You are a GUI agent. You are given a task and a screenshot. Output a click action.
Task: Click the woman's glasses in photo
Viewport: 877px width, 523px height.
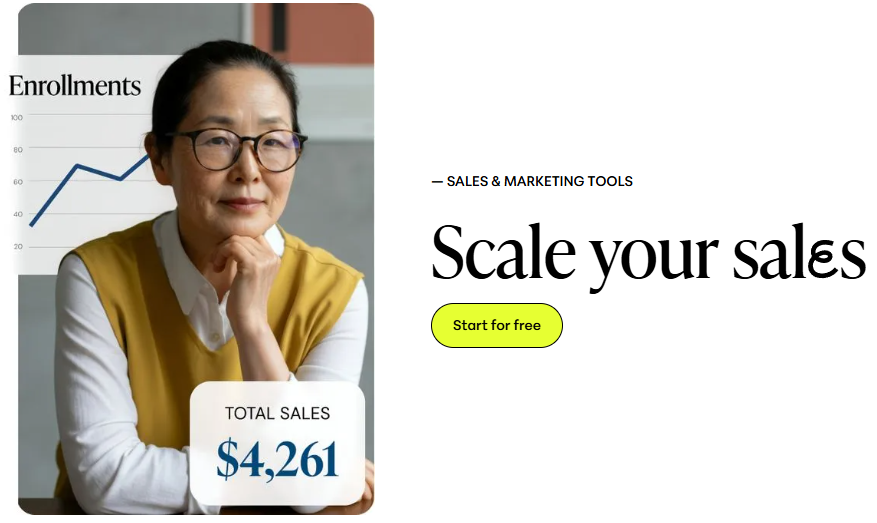238,149
